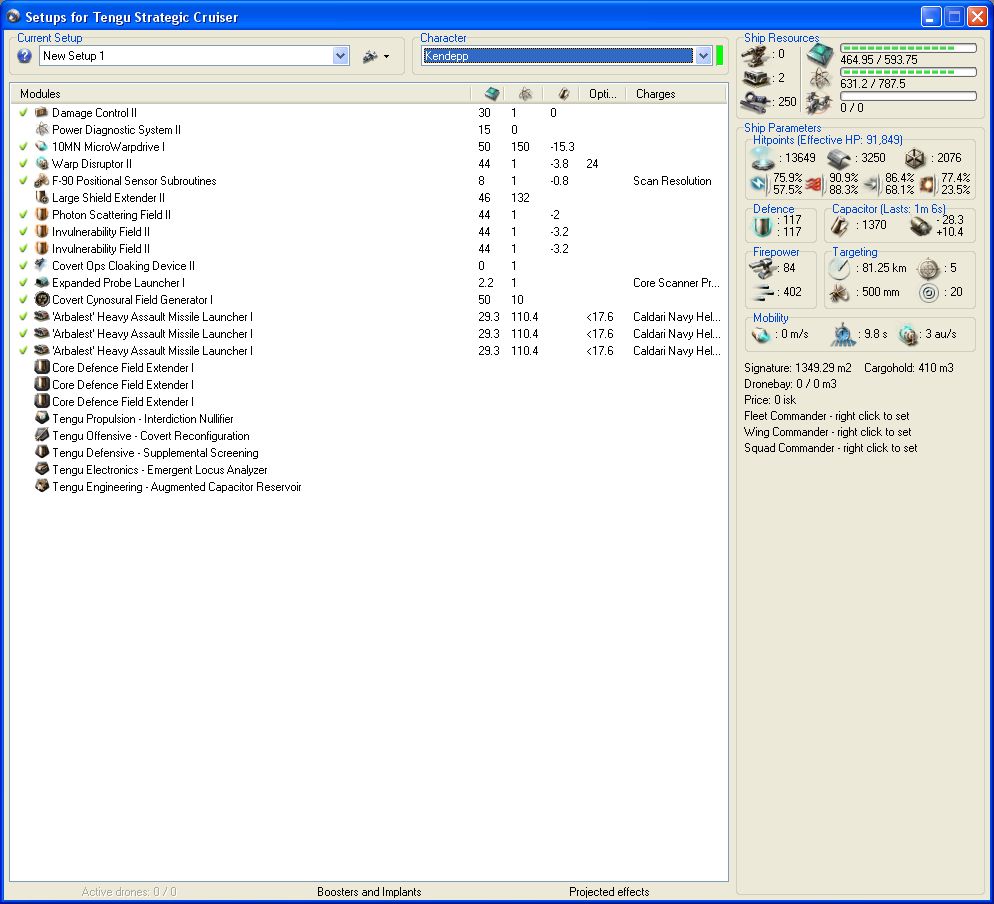Expand the Current Setup dropdown arrow

coord(340,56)
